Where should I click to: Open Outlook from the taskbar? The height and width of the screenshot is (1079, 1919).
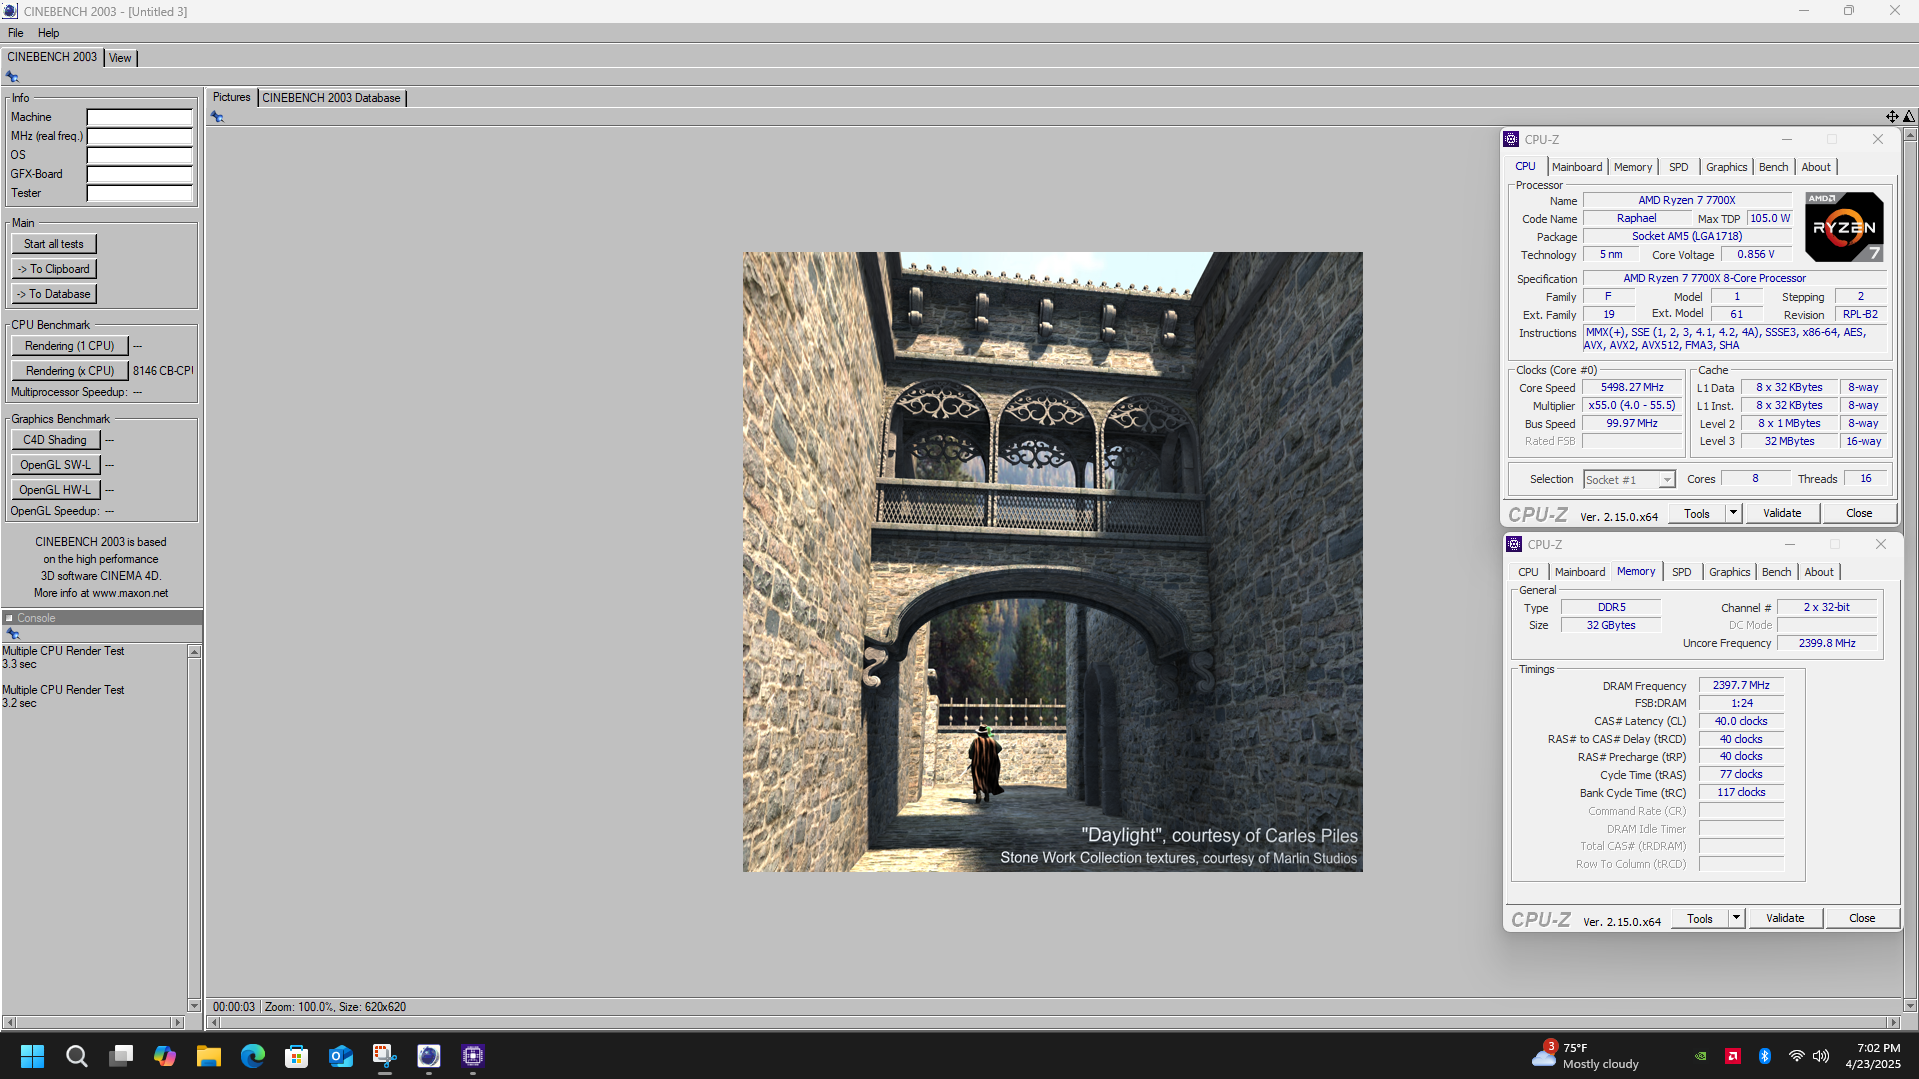coord(341,1056)
